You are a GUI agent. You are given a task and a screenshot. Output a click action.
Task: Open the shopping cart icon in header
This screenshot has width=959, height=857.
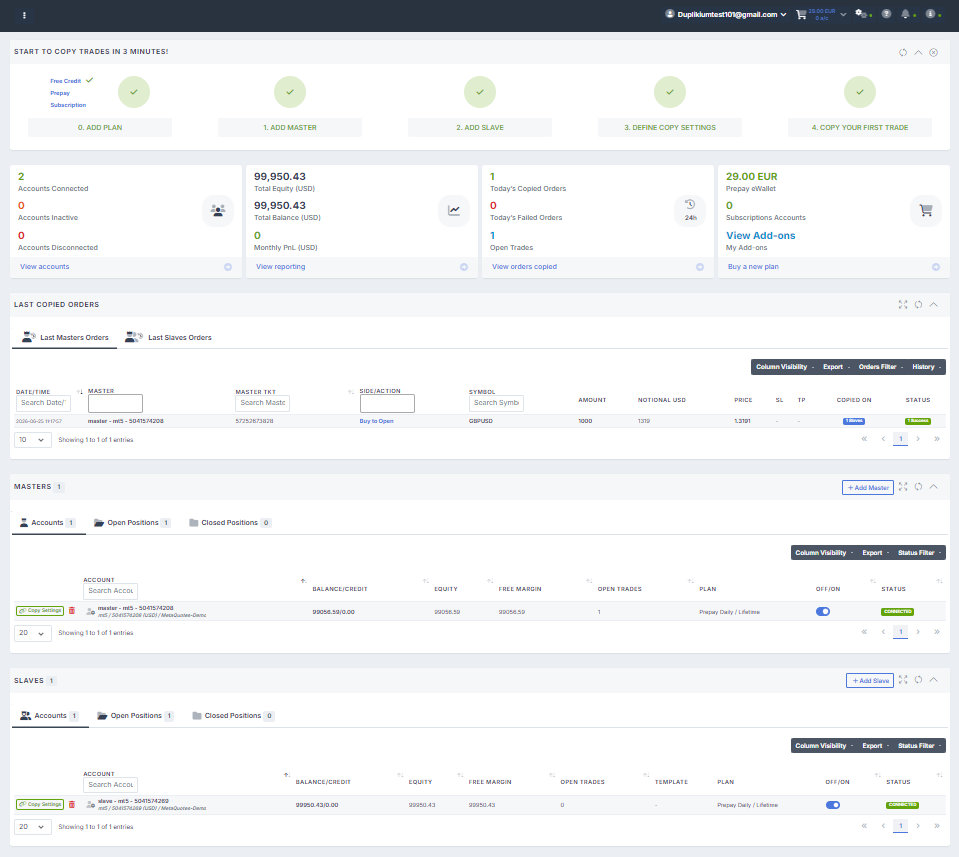[801, 15]
